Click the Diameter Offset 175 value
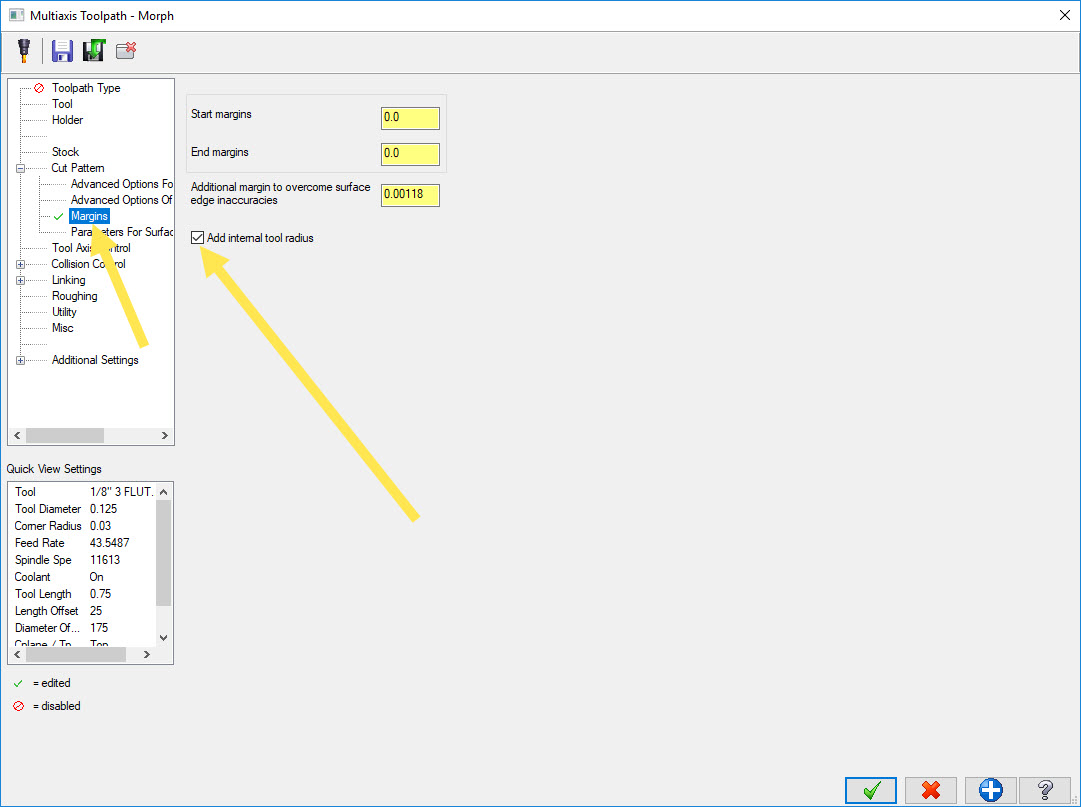Image resolution: width=1081 pixels, height=807 pixels. coord(99,629)
